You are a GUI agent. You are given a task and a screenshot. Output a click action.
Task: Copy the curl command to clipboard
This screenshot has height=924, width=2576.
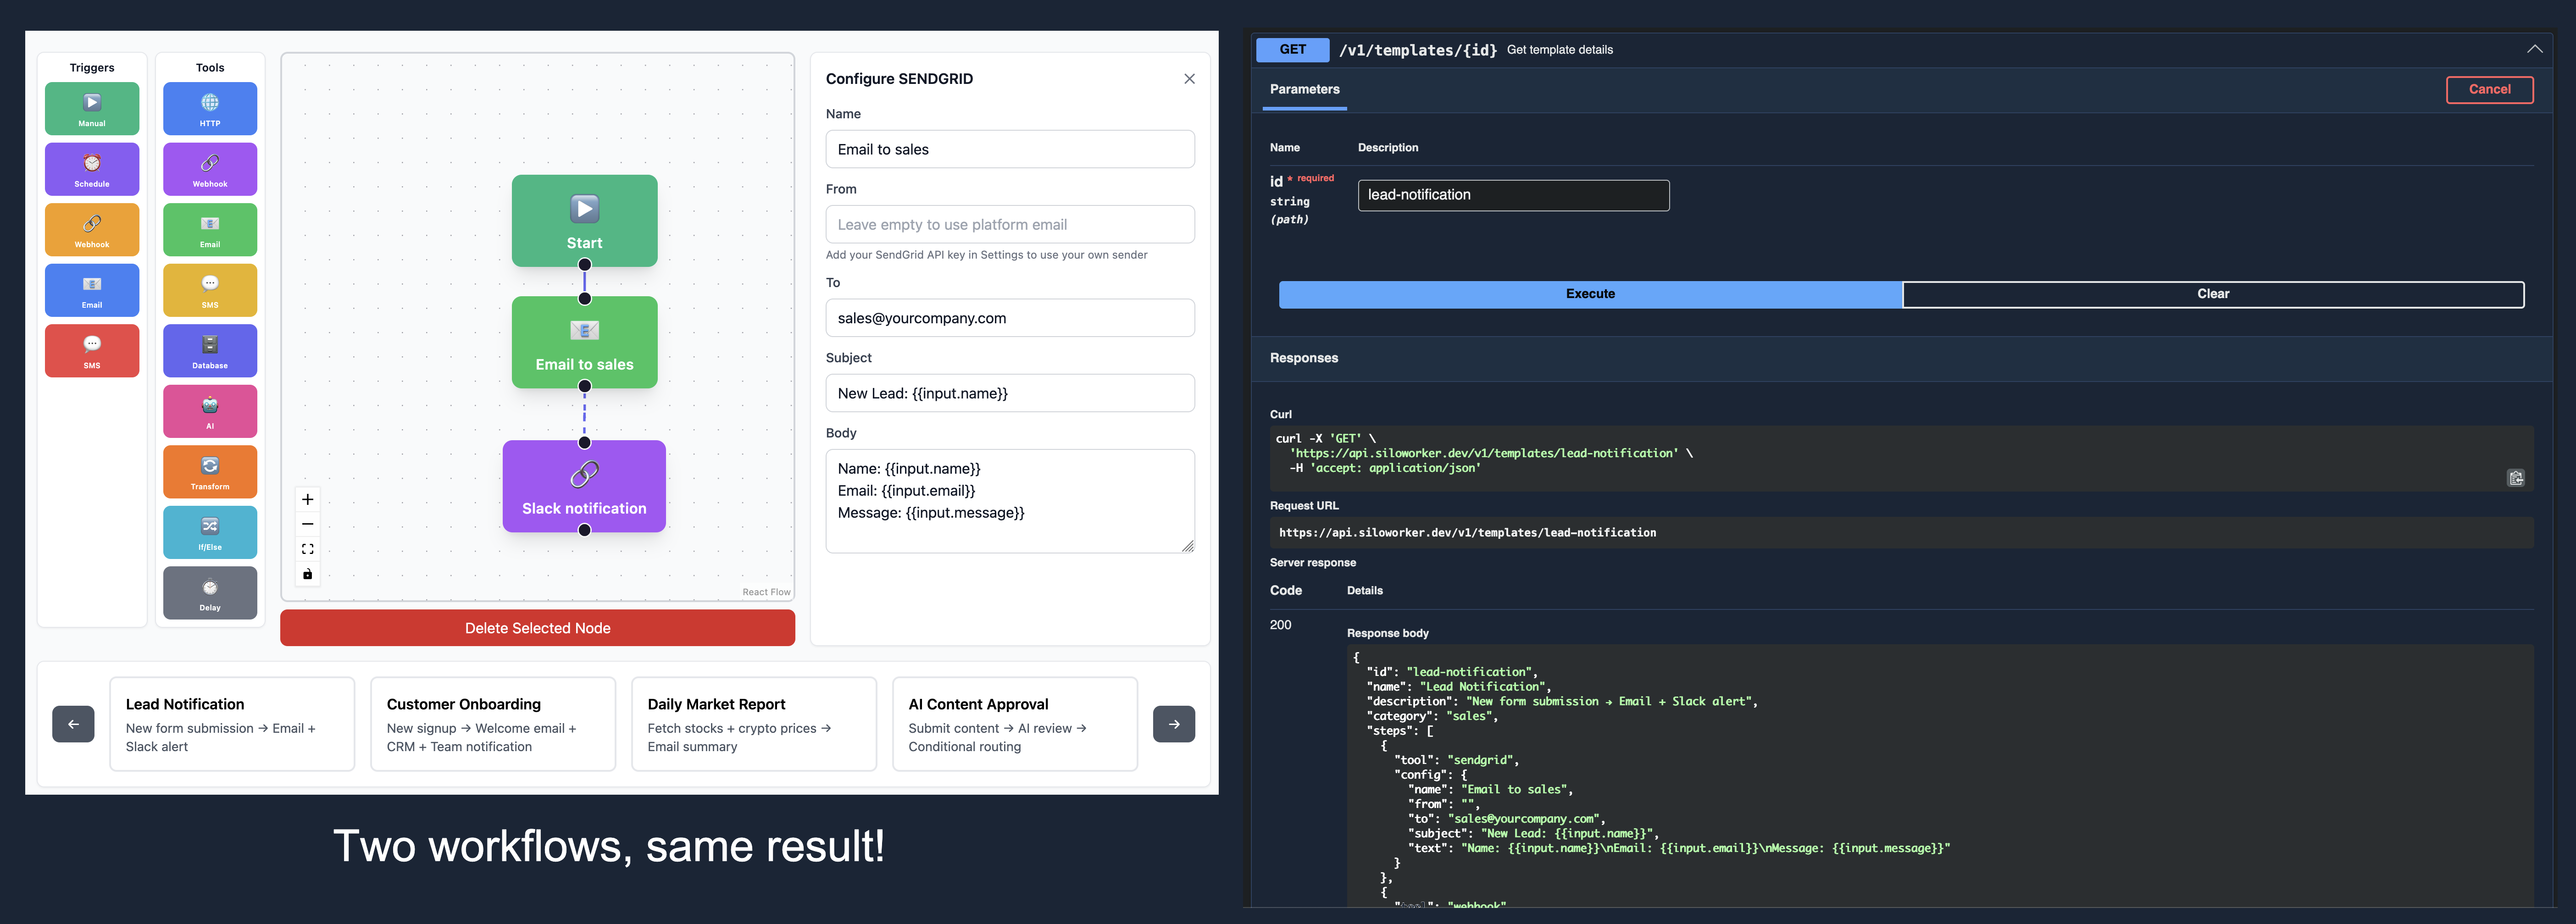click(x=2516, y=478)
